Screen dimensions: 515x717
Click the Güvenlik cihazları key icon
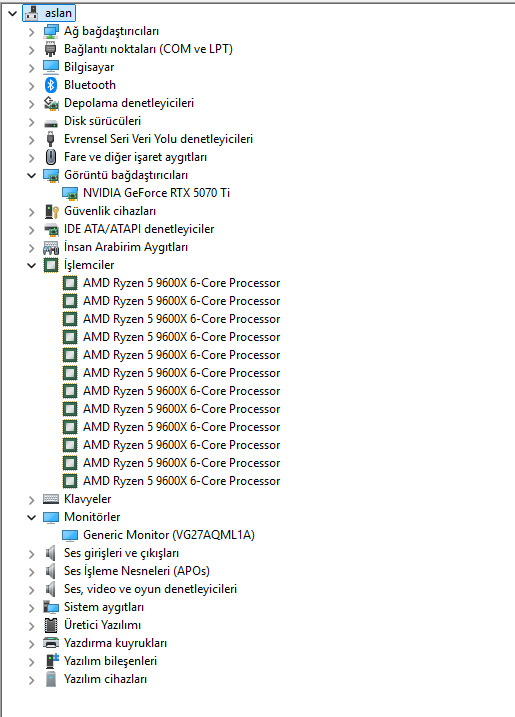click(51, 211)
